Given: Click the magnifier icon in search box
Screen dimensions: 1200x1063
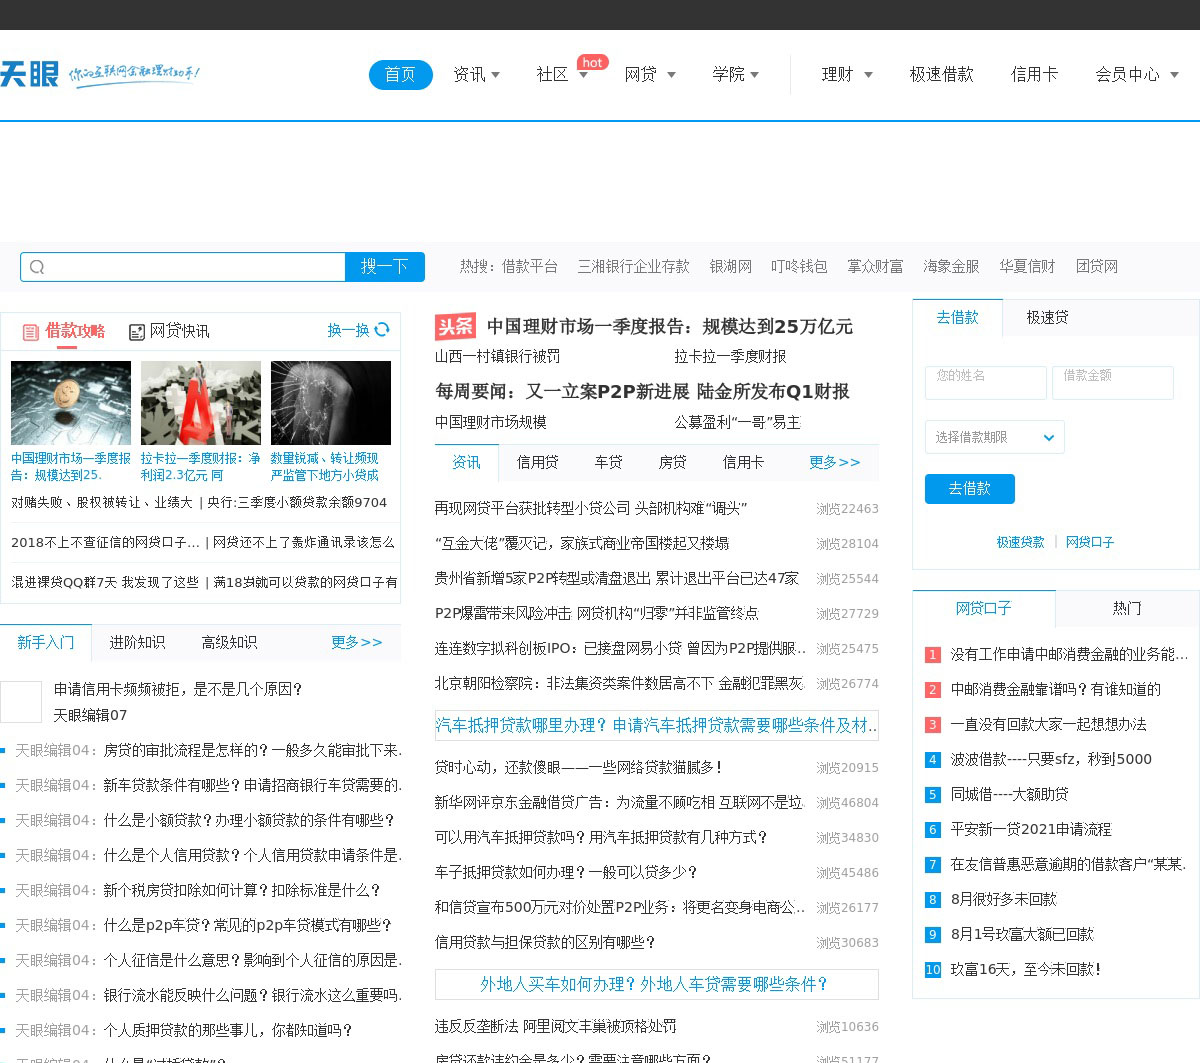Looking at the screenshot, I should [x=38, y=267].
